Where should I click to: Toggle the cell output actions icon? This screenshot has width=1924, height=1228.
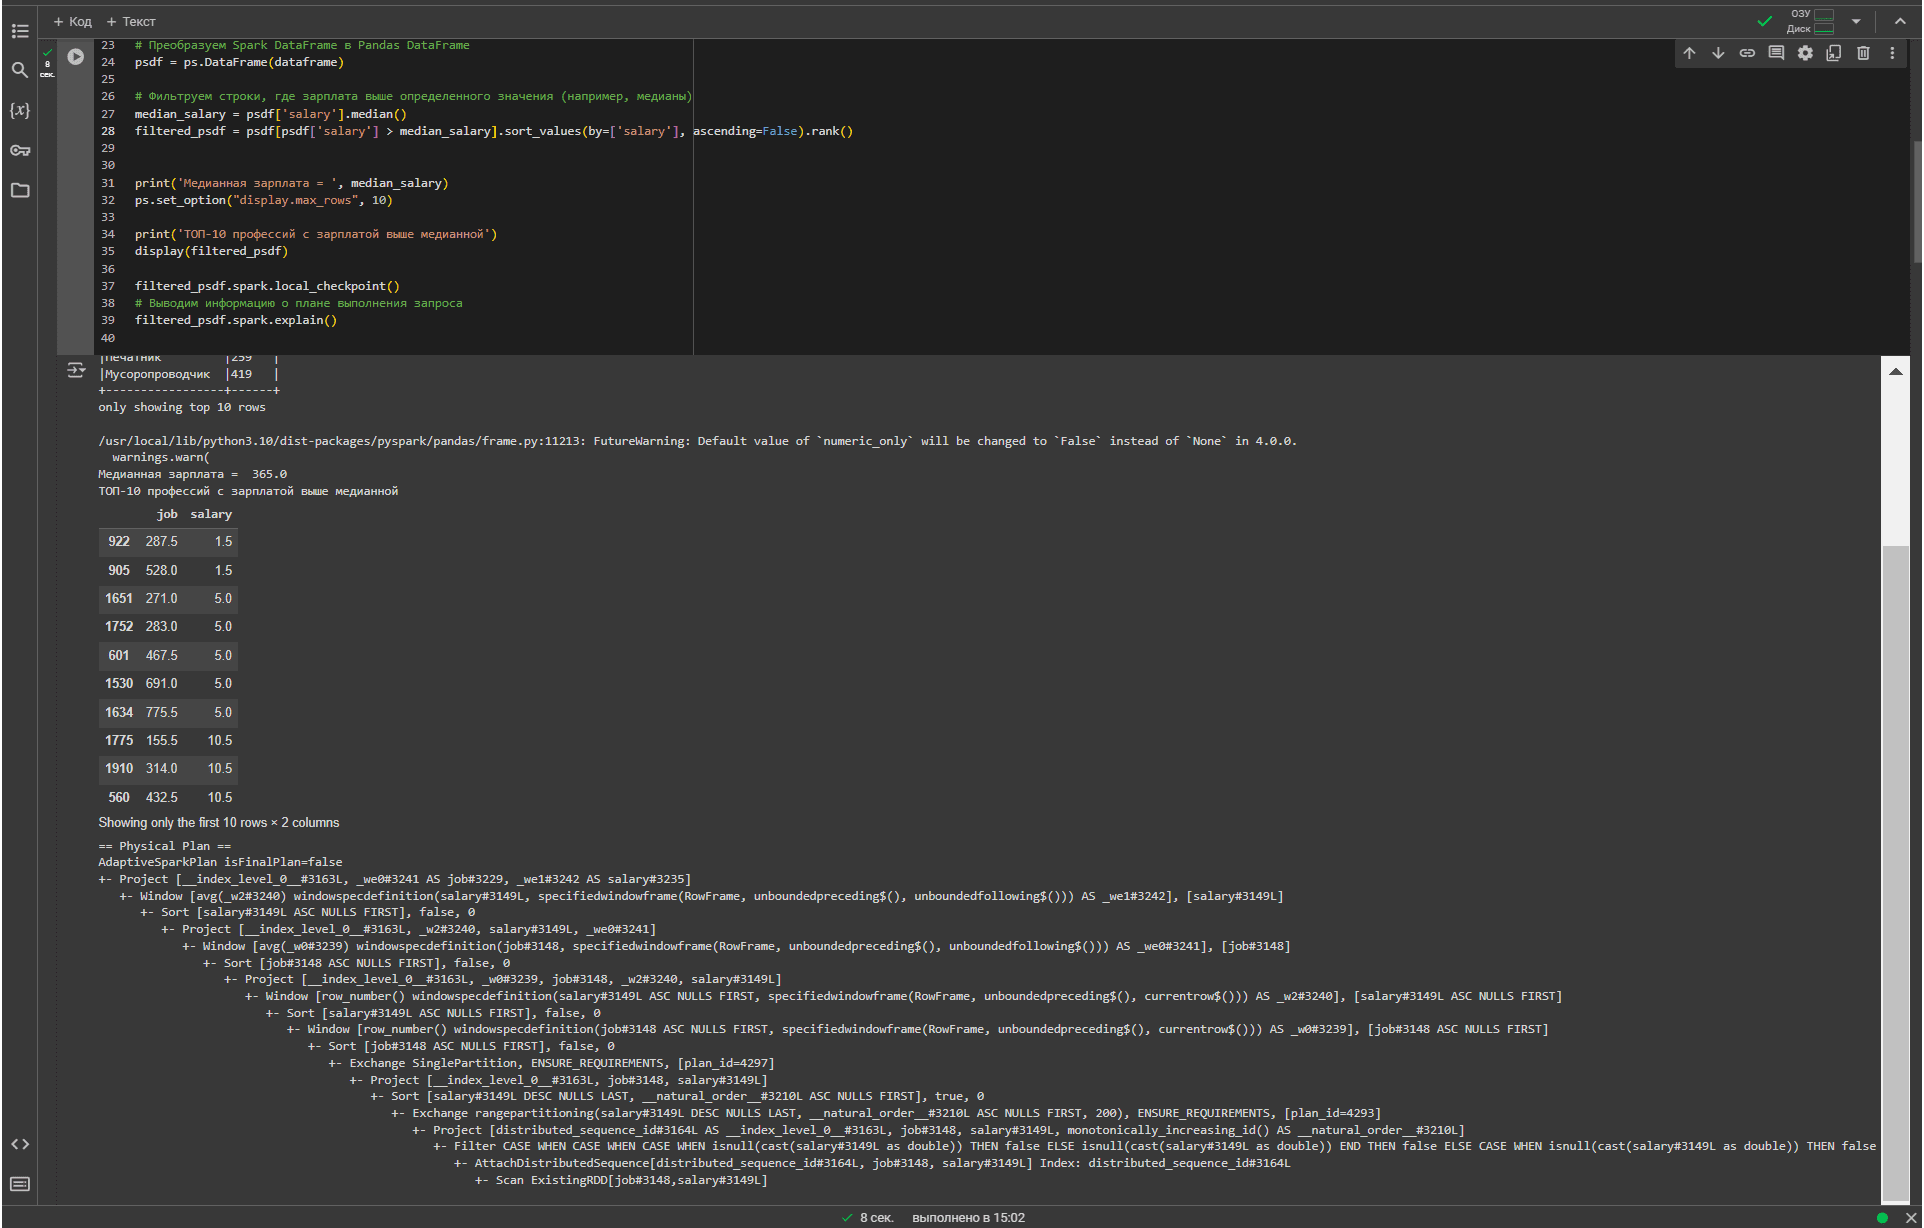click(76, 370)
